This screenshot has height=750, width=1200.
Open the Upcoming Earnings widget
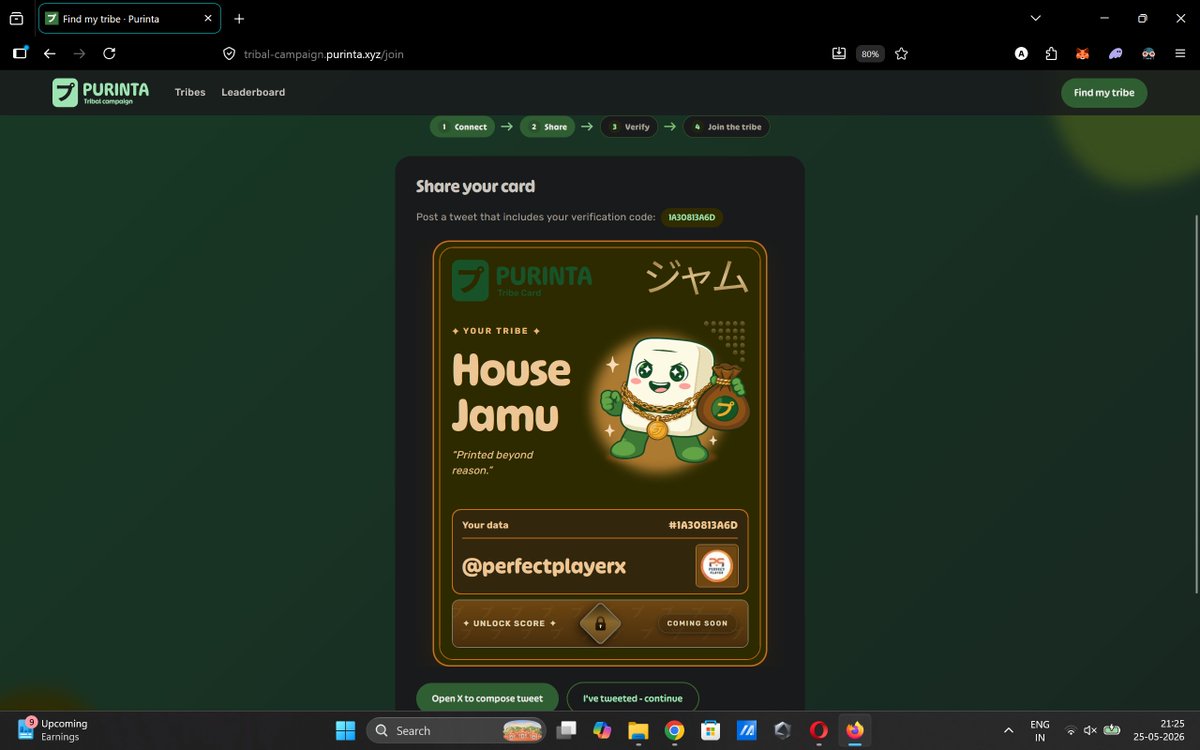55,730
